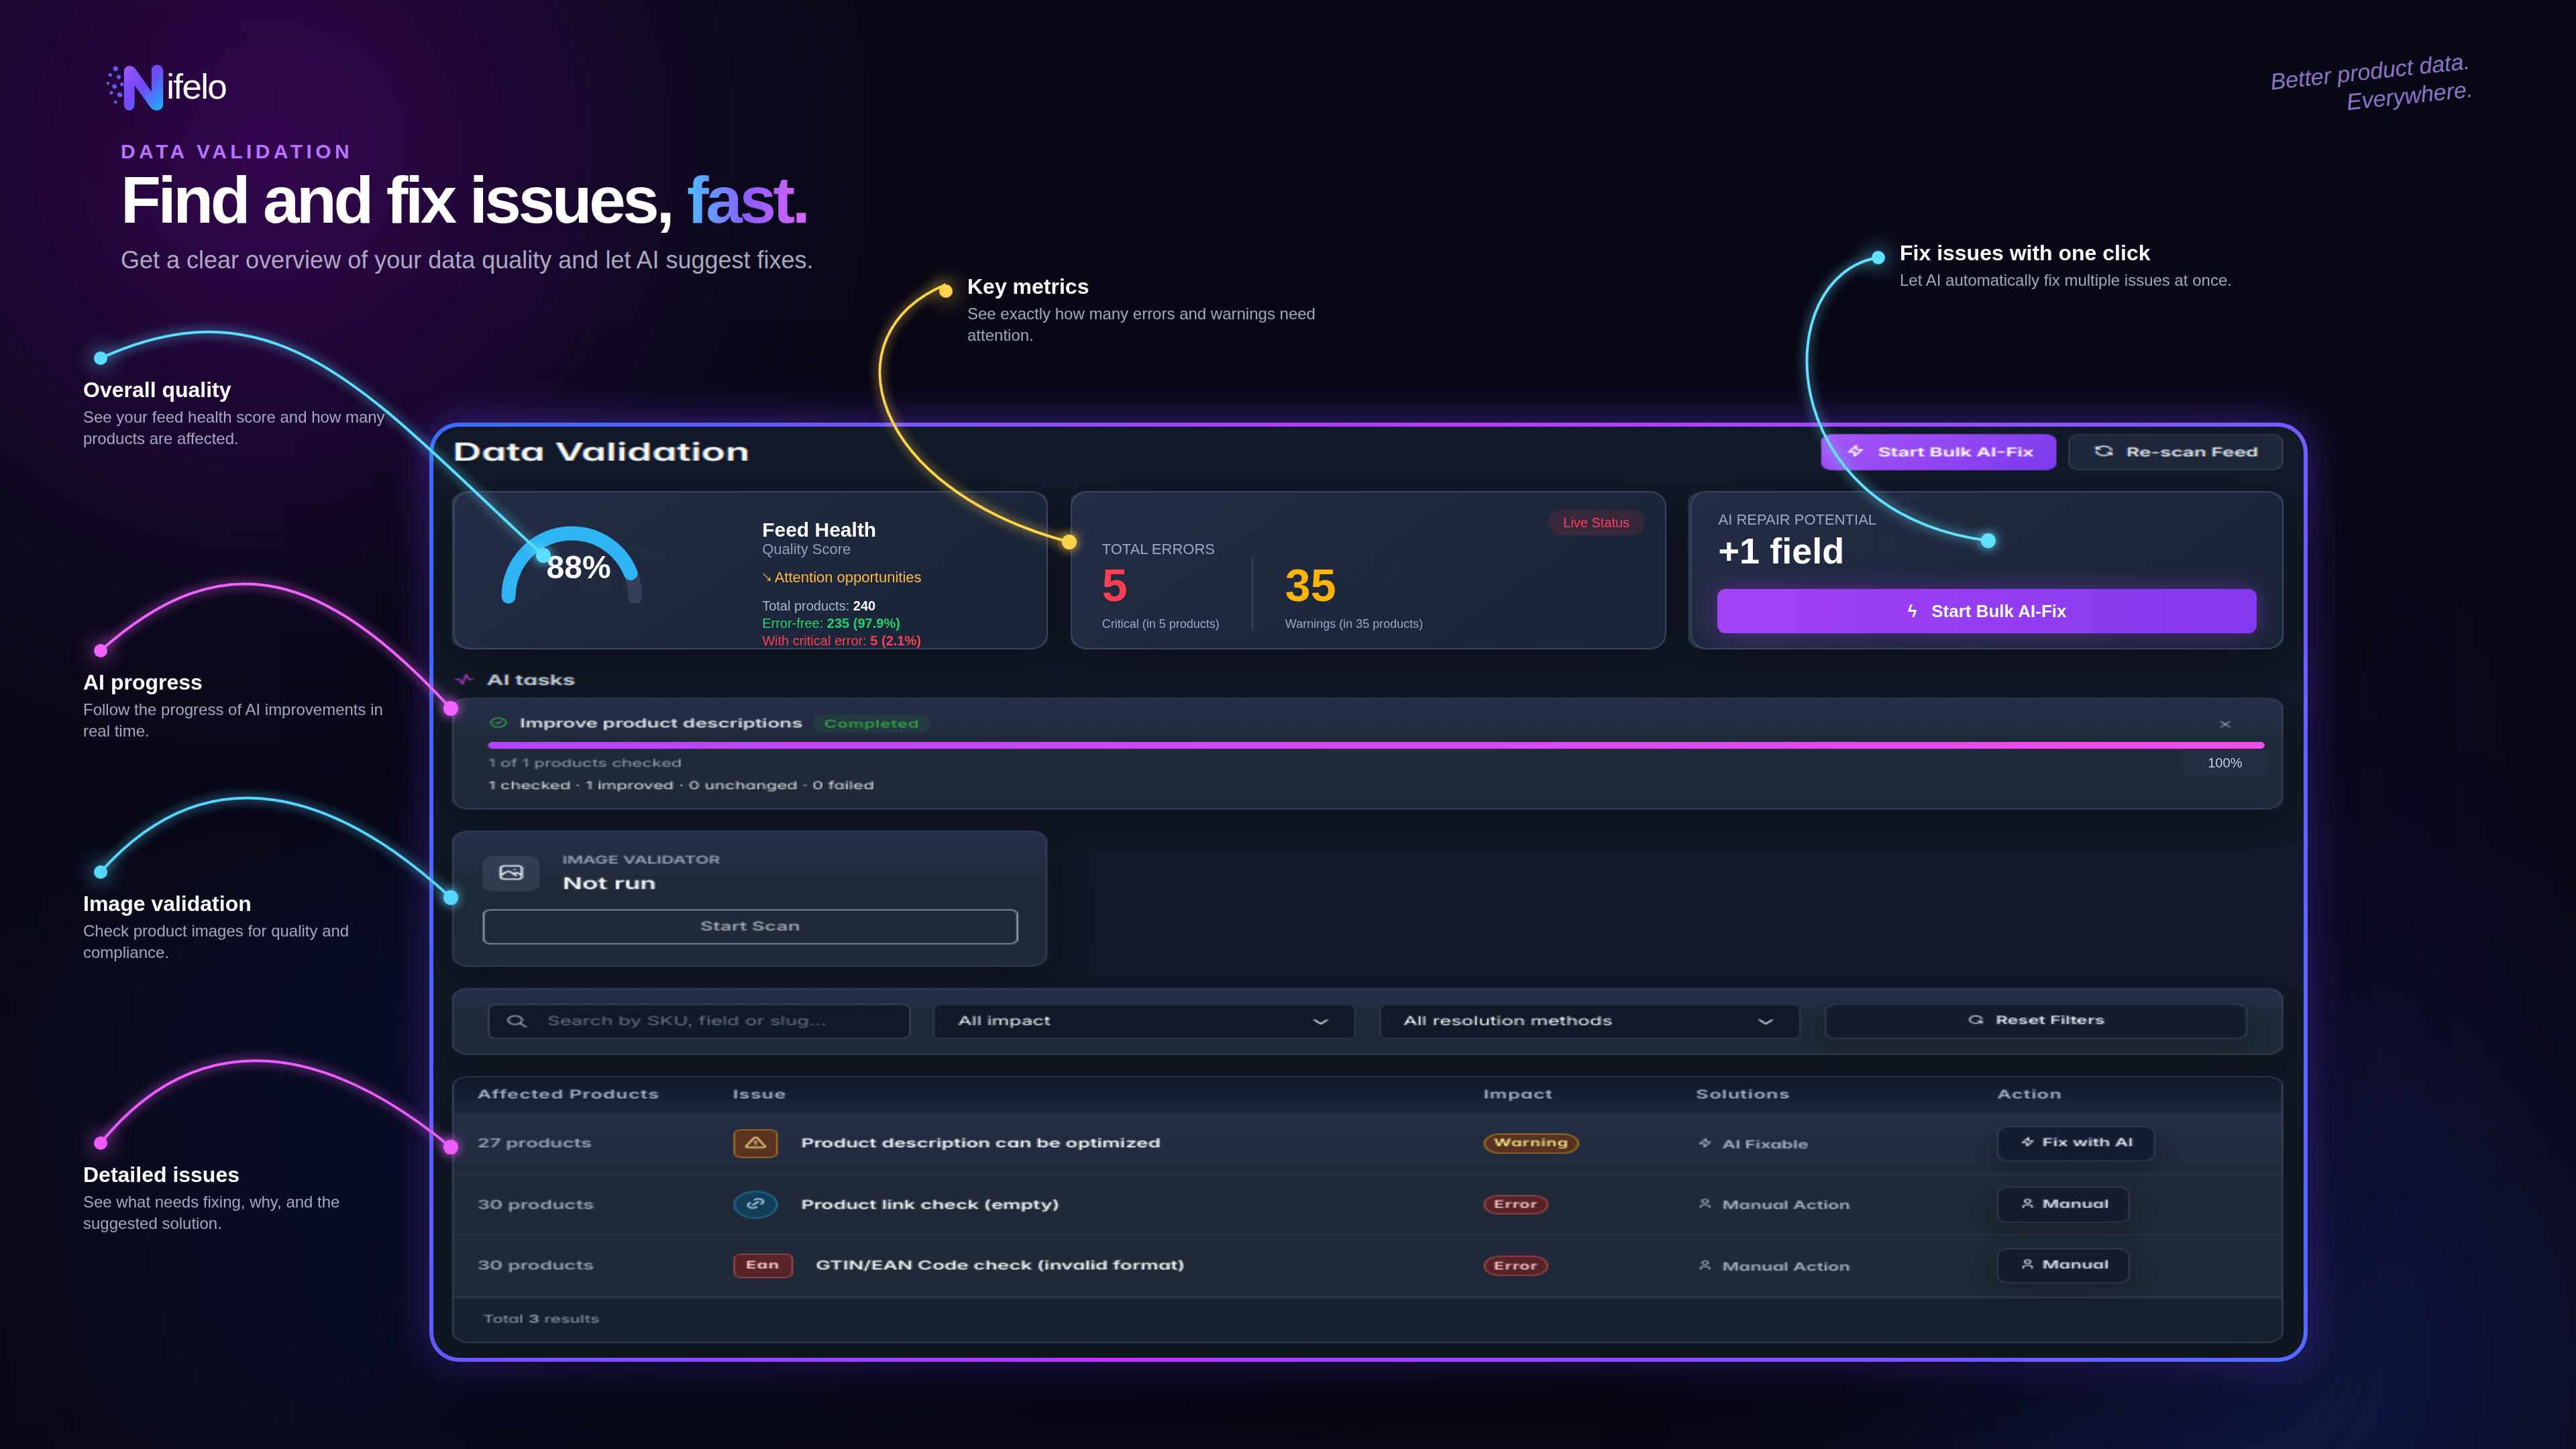Click the Reset Filters button
The width and height of the screenshot is (2576, 1449).
coord(2035,1020)
